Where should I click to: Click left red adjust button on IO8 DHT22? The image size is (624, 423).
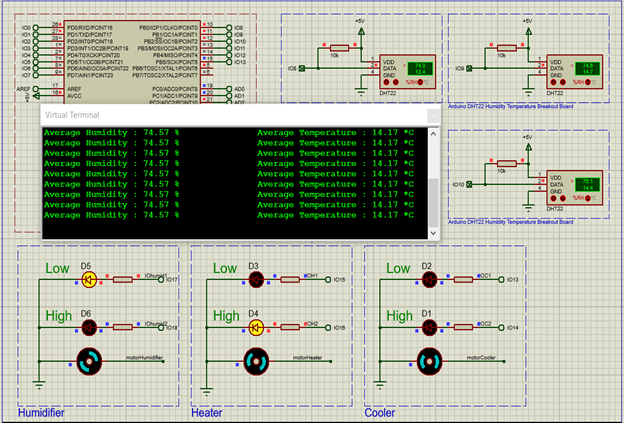[x=386, y=82]
